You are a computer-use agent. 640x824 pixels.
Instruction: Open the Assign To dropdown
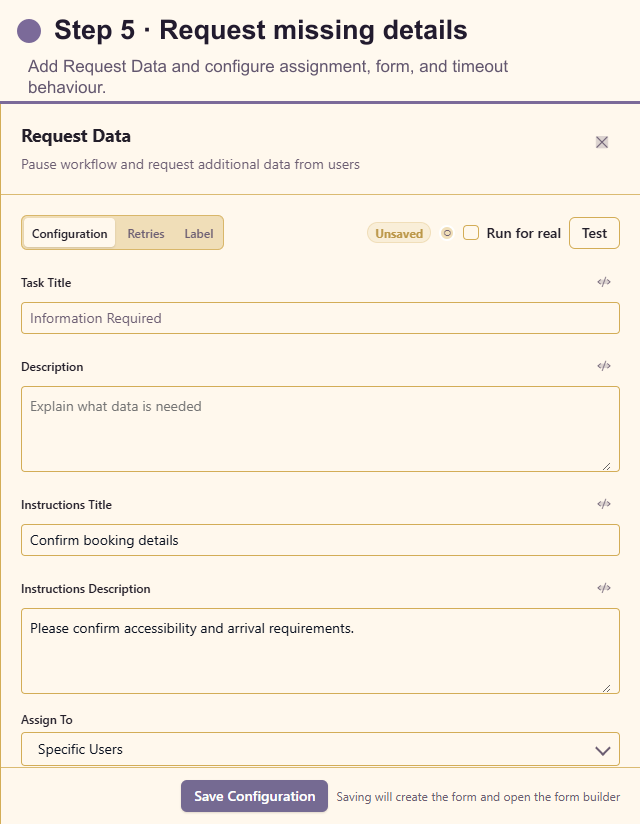coord(320,749)
